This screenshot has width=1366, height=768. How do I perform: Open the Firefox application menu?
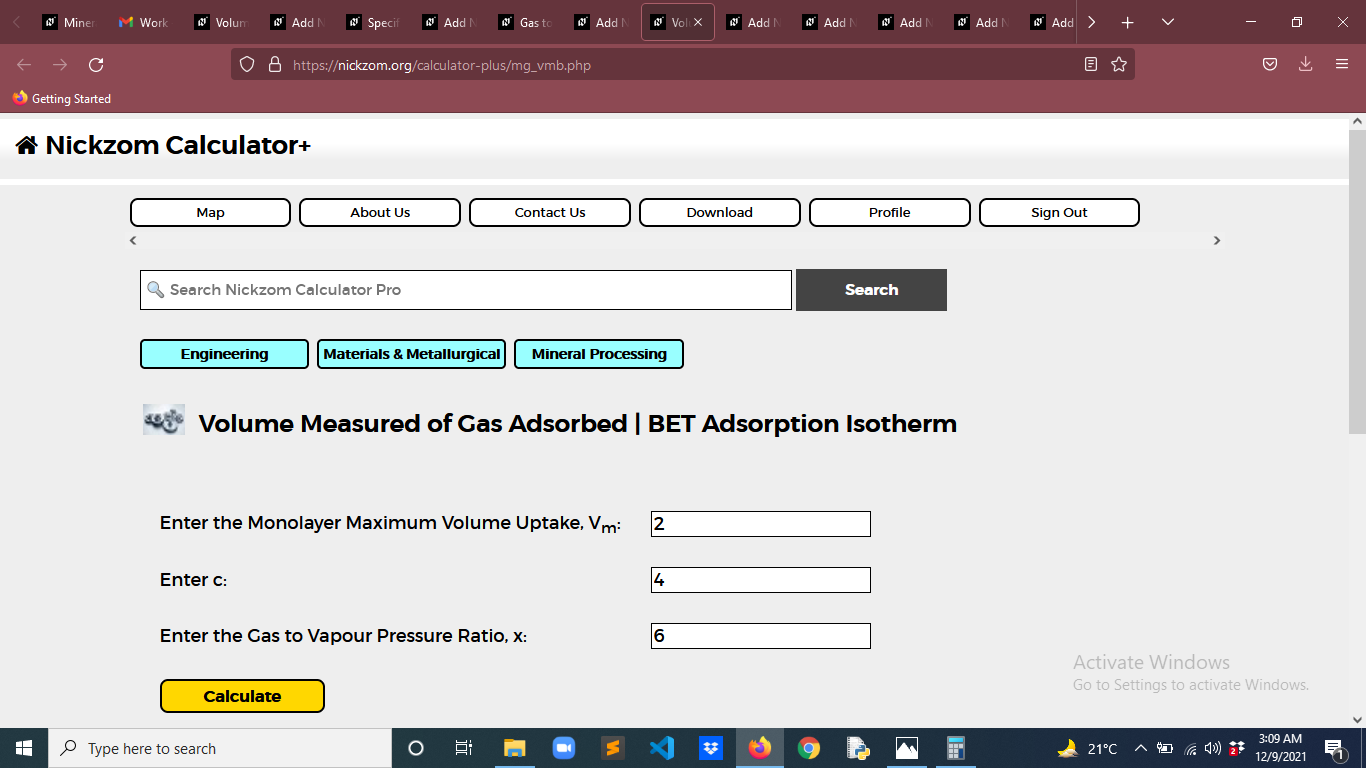click(x=1342, y=65)
